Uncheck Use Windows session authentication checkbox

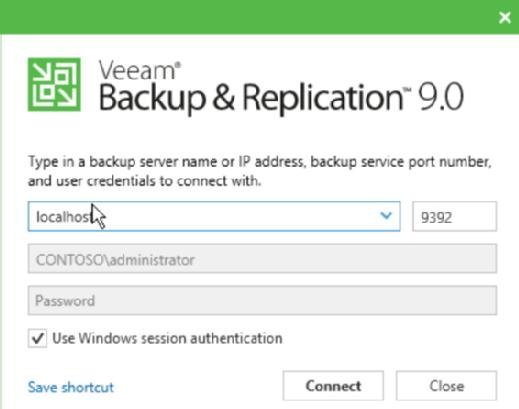(x=37, y=338)
